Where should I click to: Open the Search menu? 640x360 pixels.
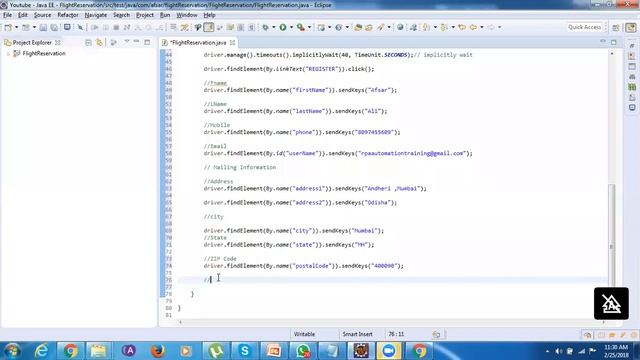point(121,15)
